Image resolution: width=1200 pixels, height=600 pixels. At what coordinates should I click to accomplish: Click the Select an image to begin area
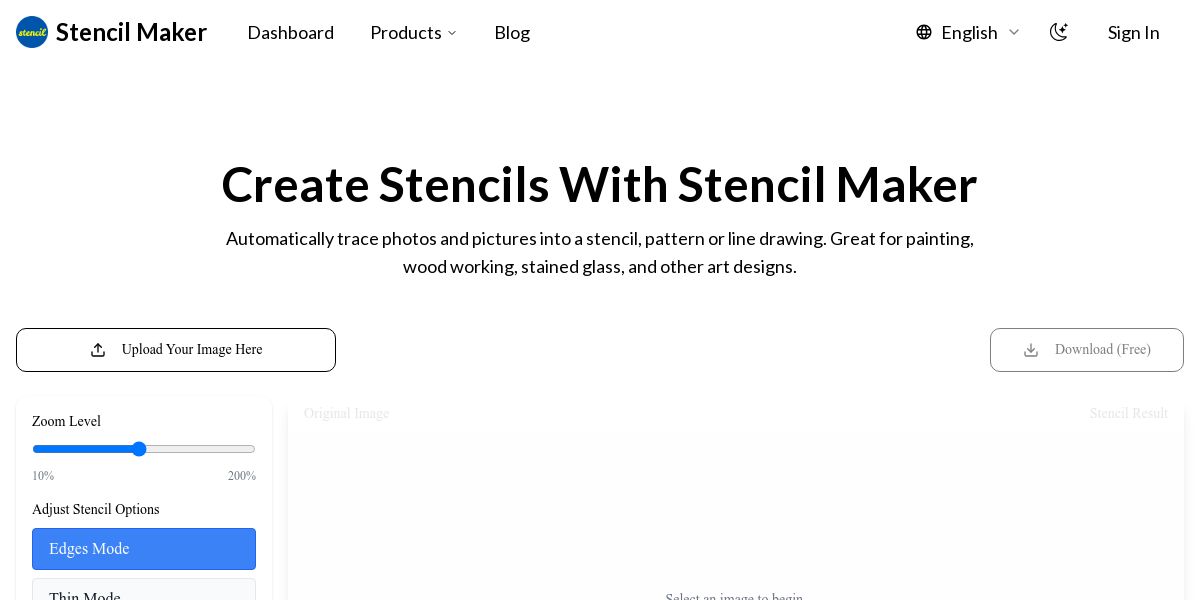734,596
